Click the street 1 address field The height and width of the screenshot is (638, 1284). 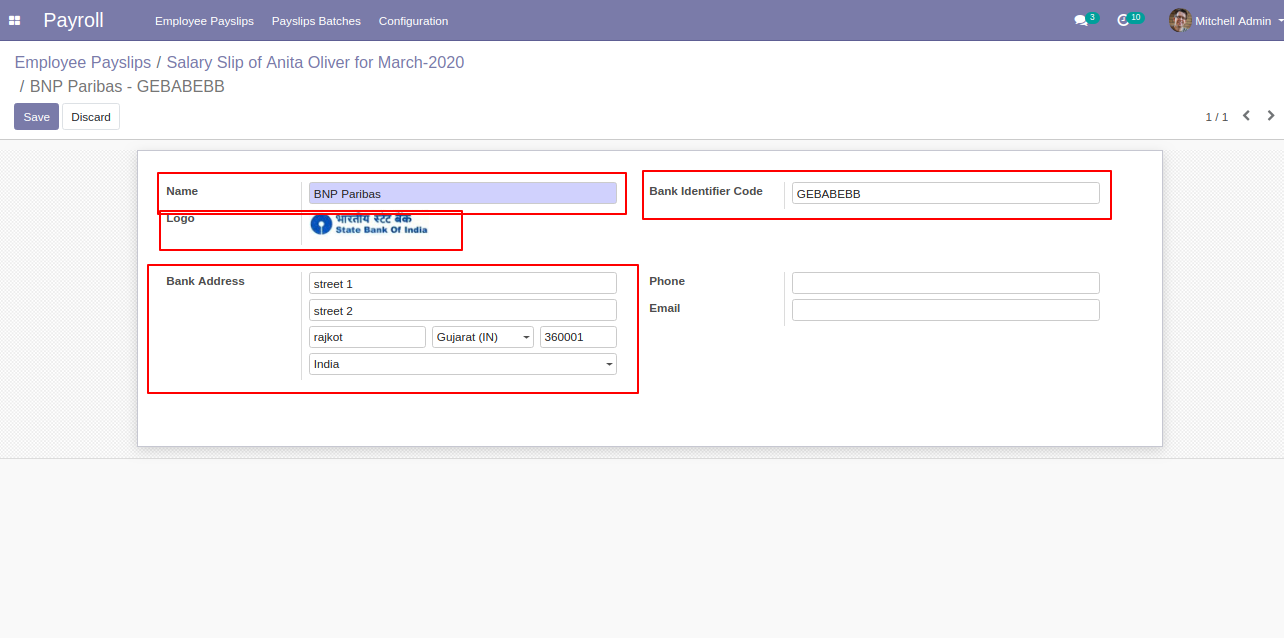(463, 284)
